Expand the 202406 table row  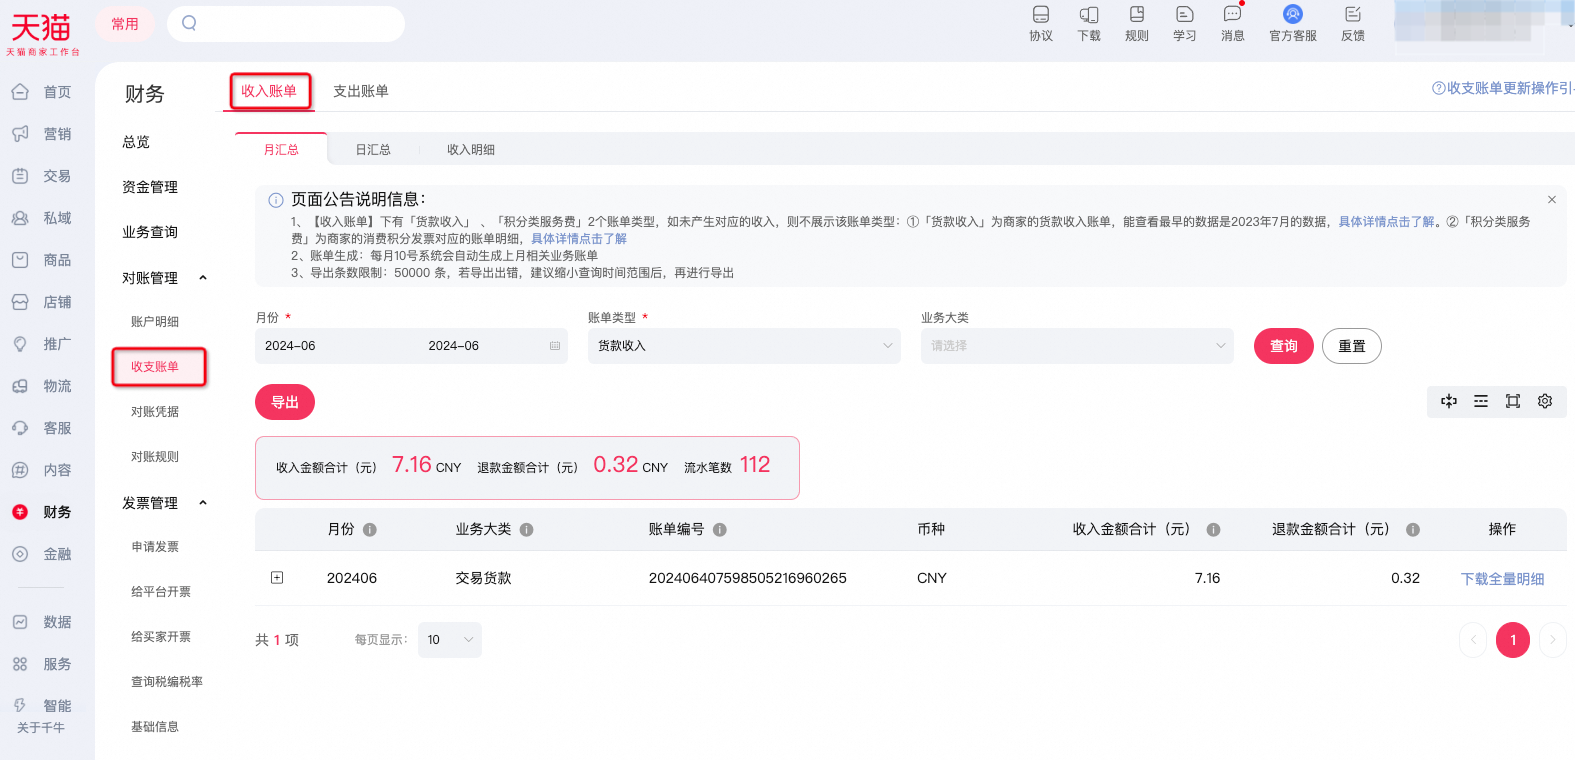[x=277, y=578]
